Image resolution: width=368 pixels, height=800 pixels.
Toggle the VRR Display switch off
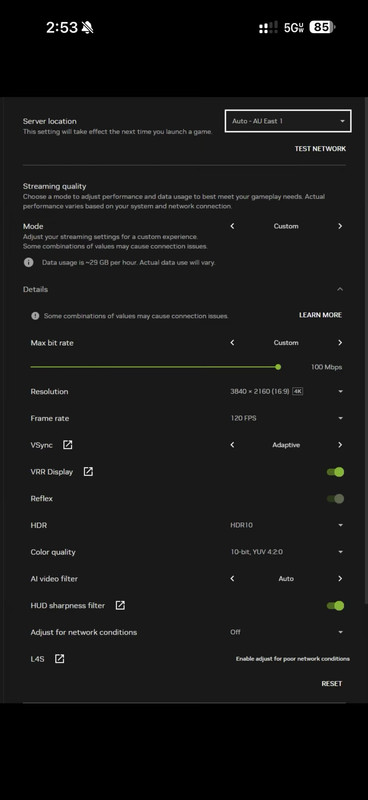335,472
